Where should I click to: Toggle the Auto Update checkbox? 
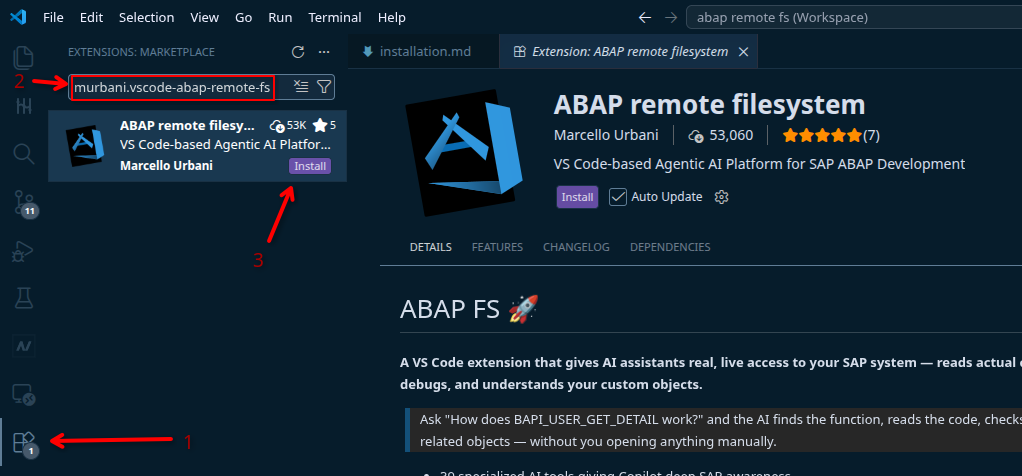click(x=618, y=197)
